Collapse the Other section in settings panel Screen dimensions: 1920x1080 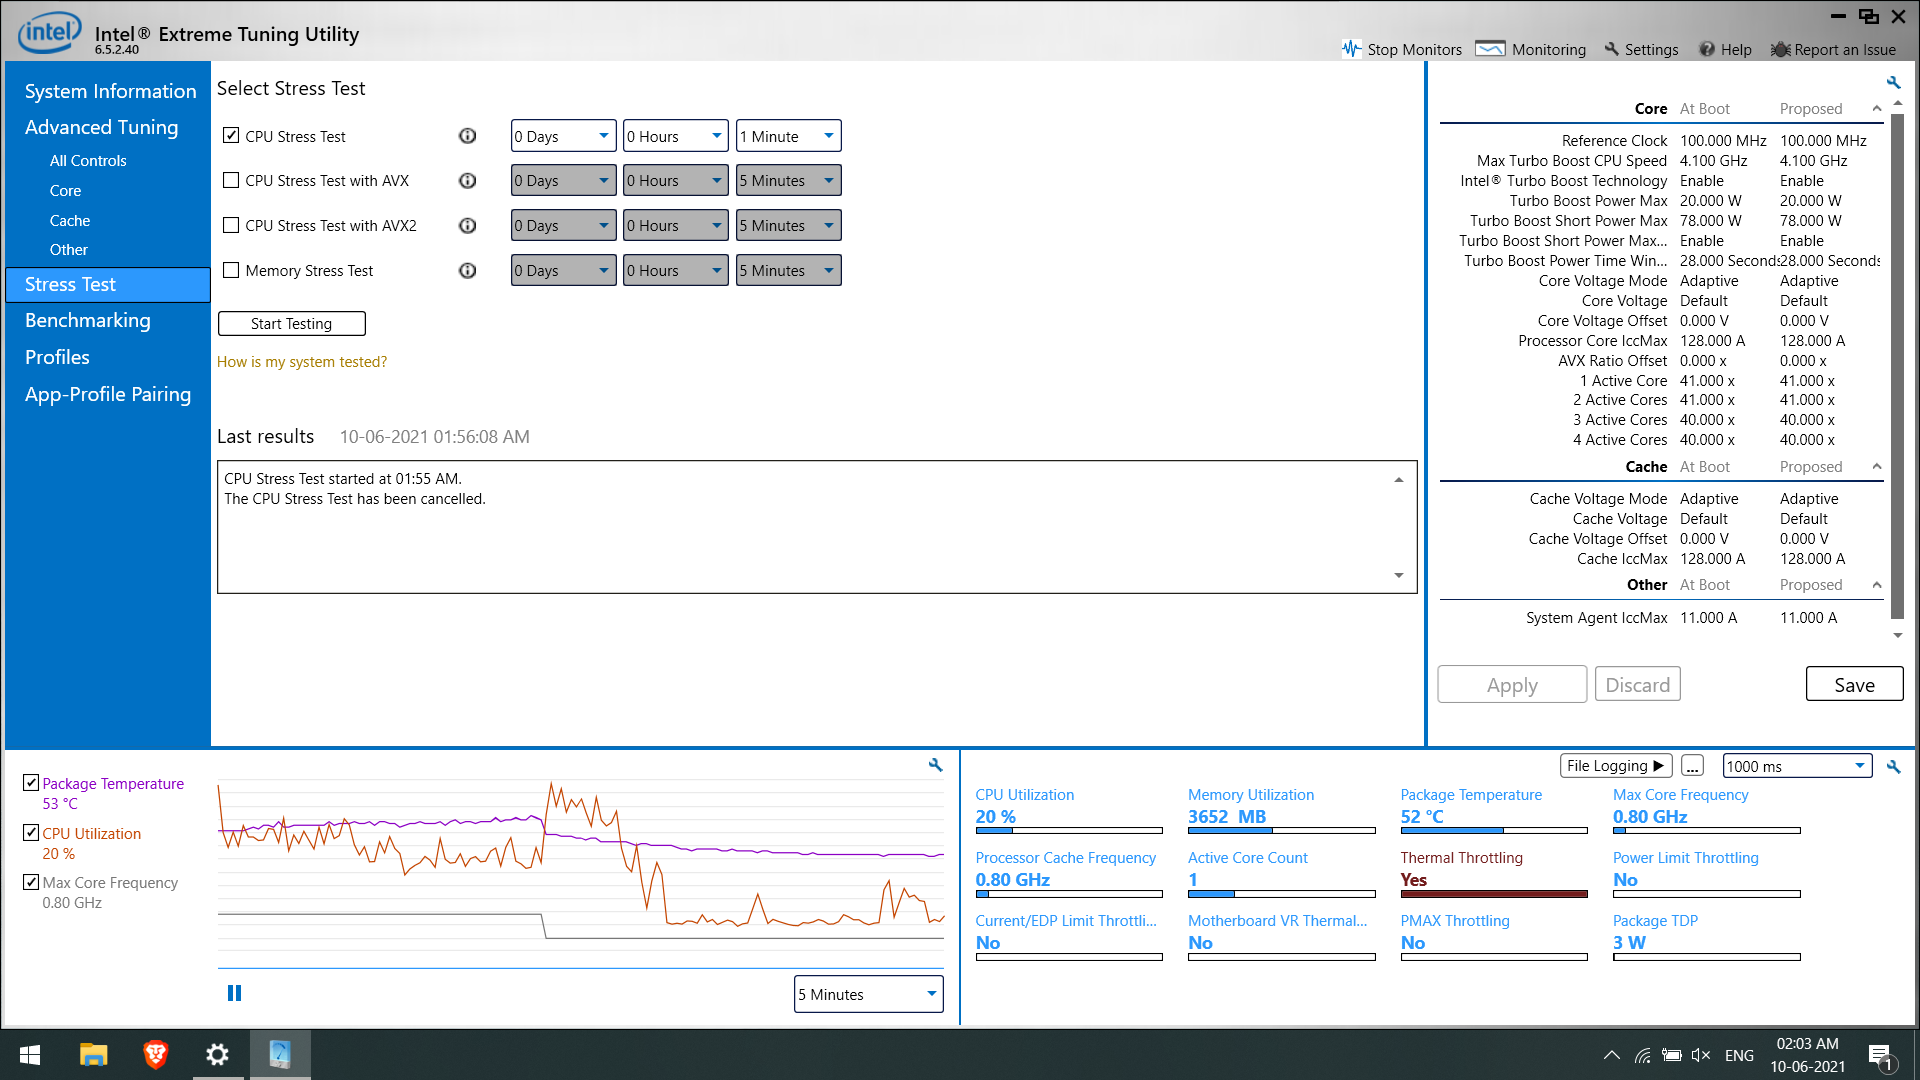tap(1876, 584)
